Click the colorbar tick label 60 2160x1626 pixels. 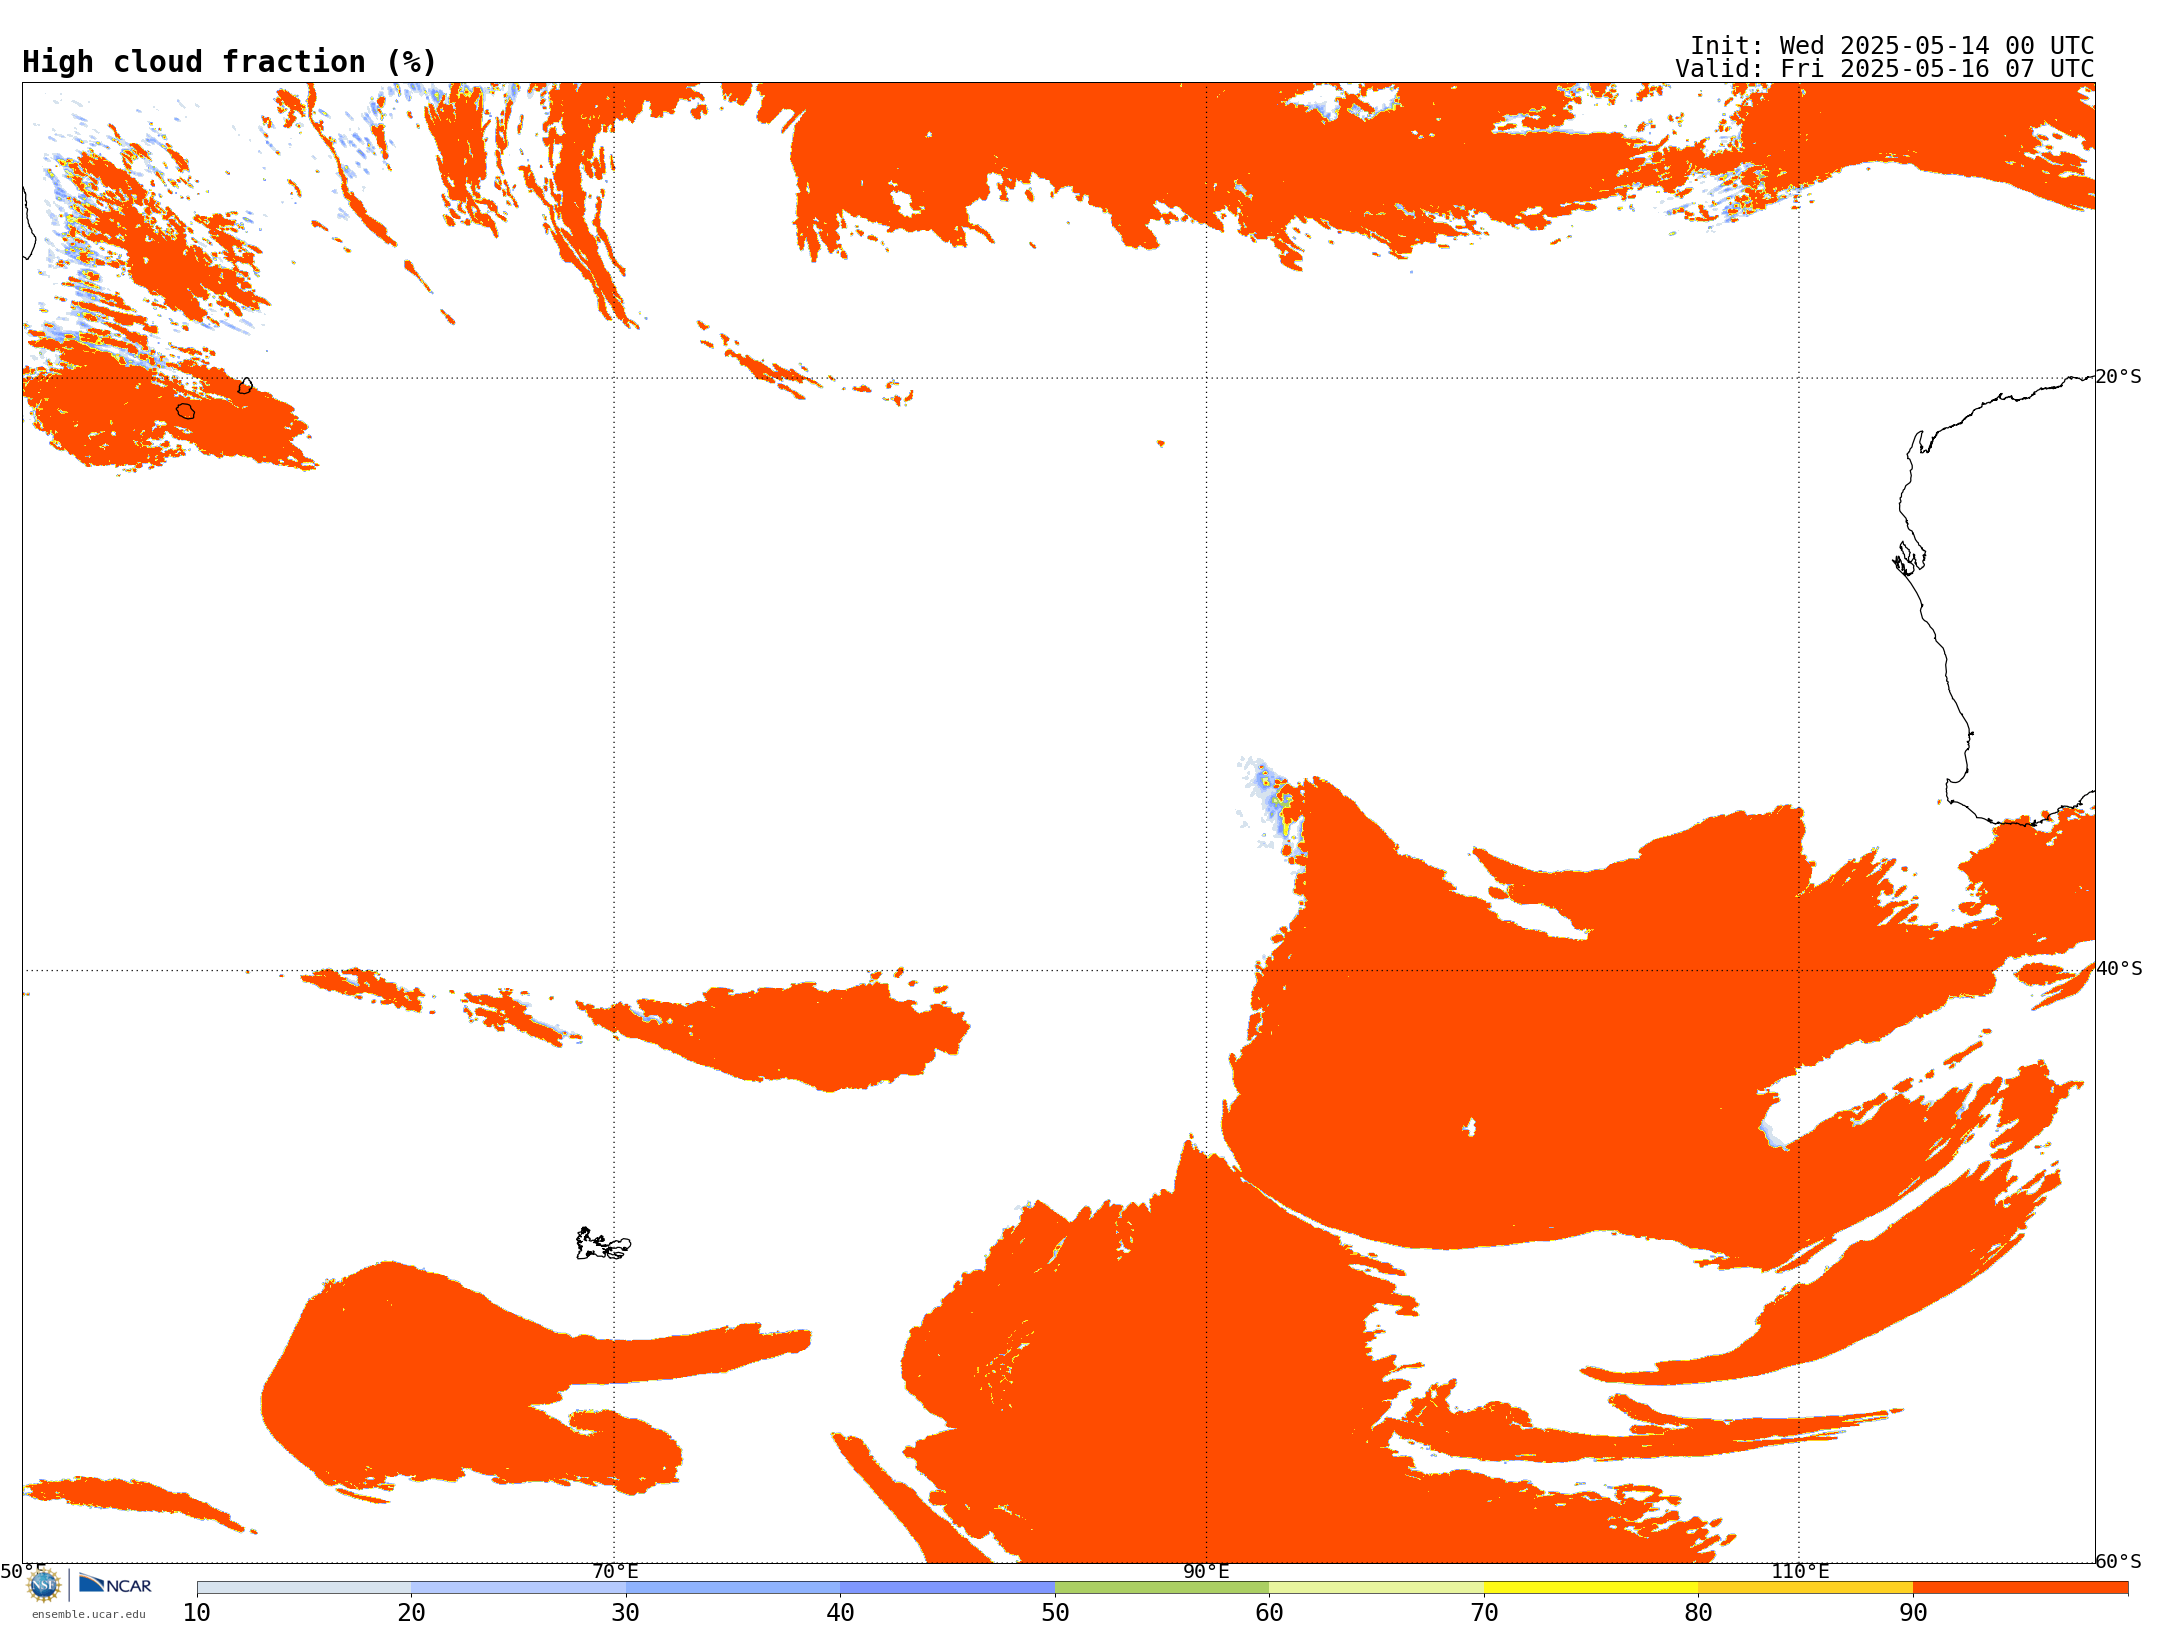(1269, 1613)
